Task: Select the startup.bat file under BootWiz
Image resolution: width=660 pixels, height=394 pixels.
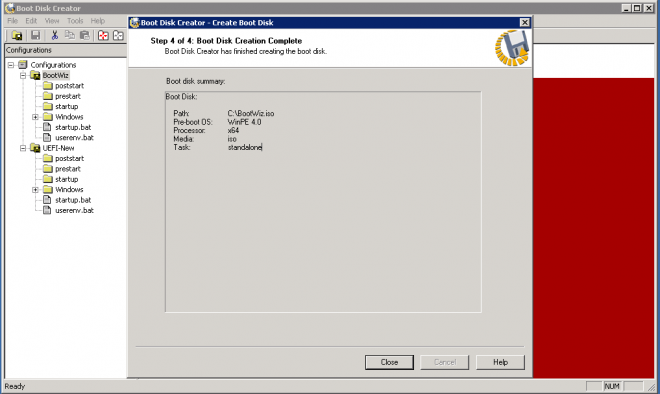Action: 73,127
